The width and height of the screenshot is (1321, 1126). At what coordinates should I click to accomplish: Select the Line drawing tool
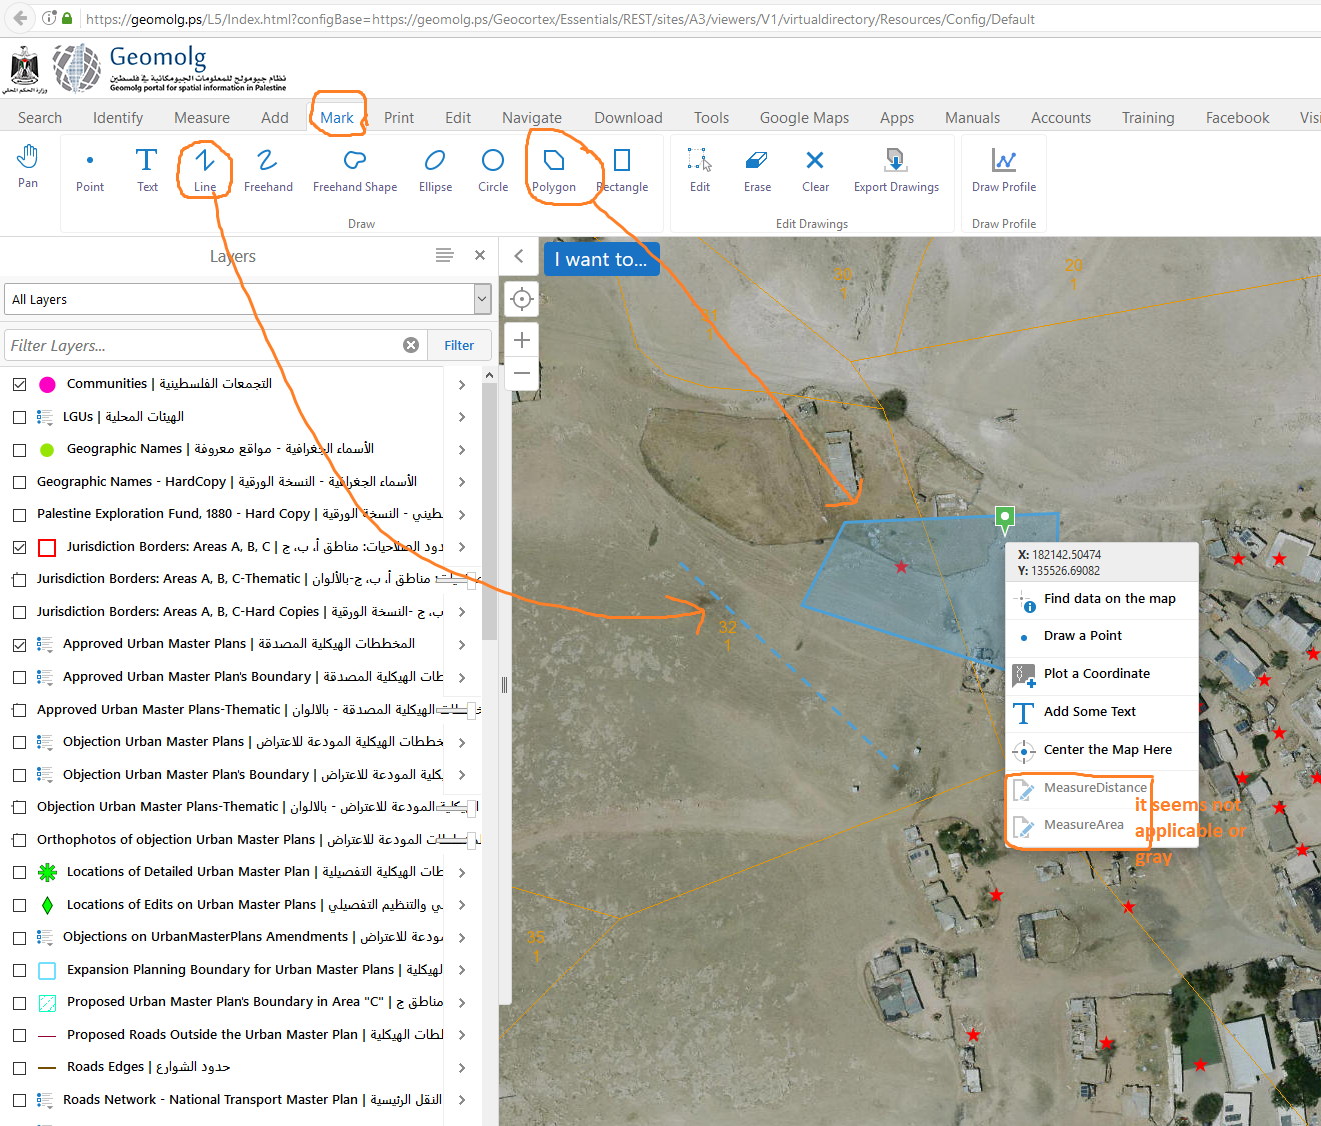205,169
